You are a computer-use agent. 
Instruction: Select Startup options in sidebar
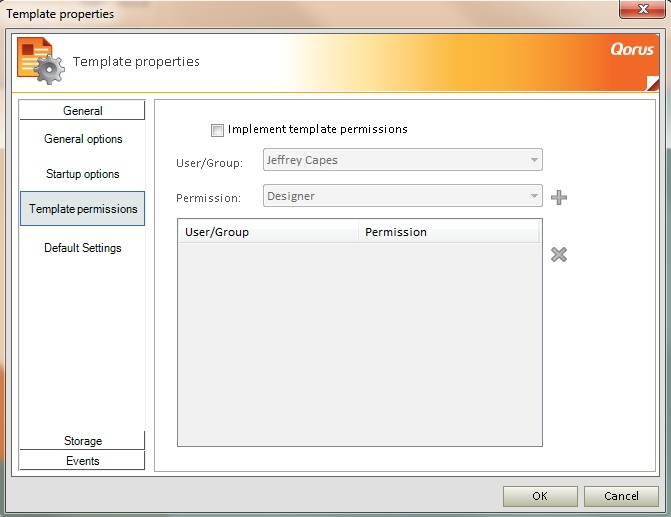(83, 174)
